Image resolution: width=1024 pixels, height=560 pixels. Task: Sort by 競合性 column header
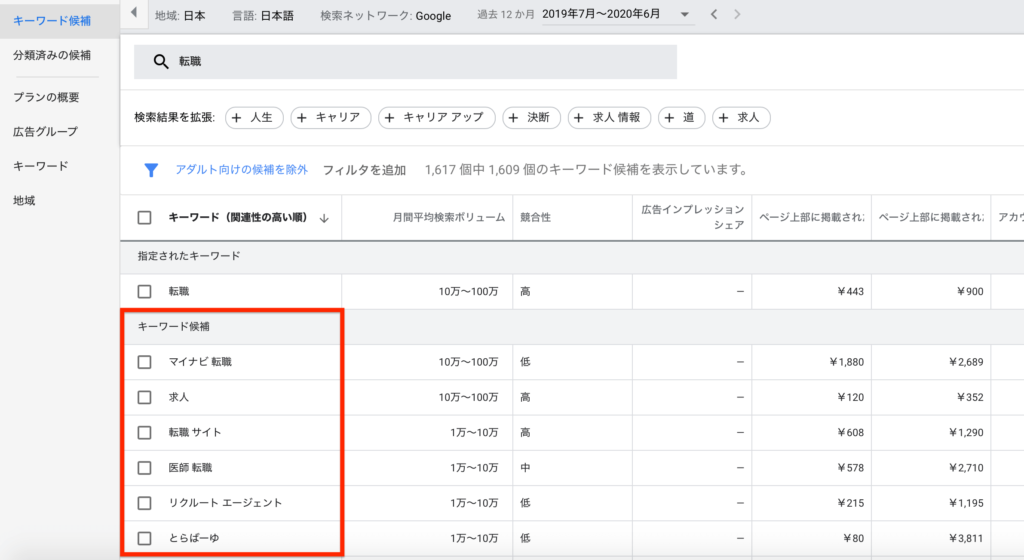coord(536,218)
